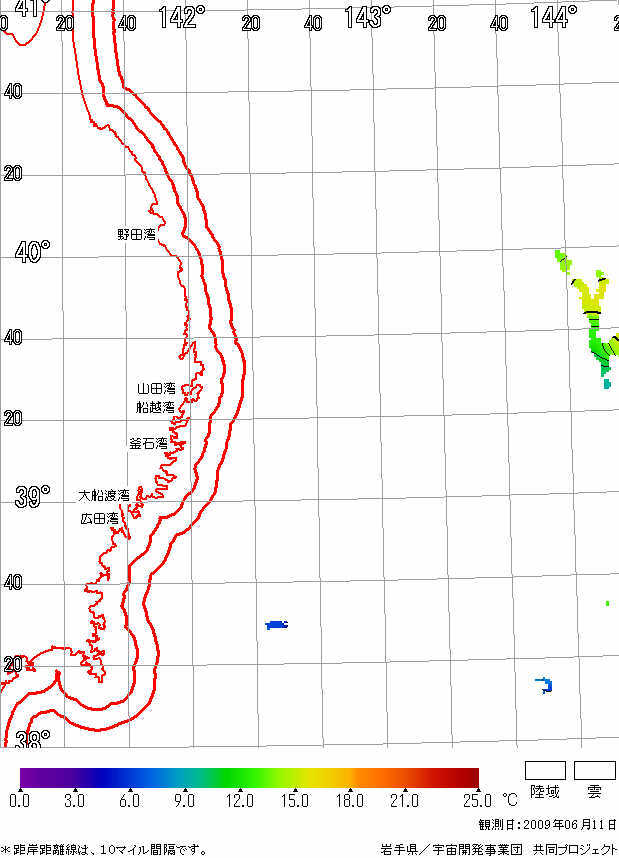
Task: Click the 0.0 value on temperature scale
Action: (x=19, y=801)
